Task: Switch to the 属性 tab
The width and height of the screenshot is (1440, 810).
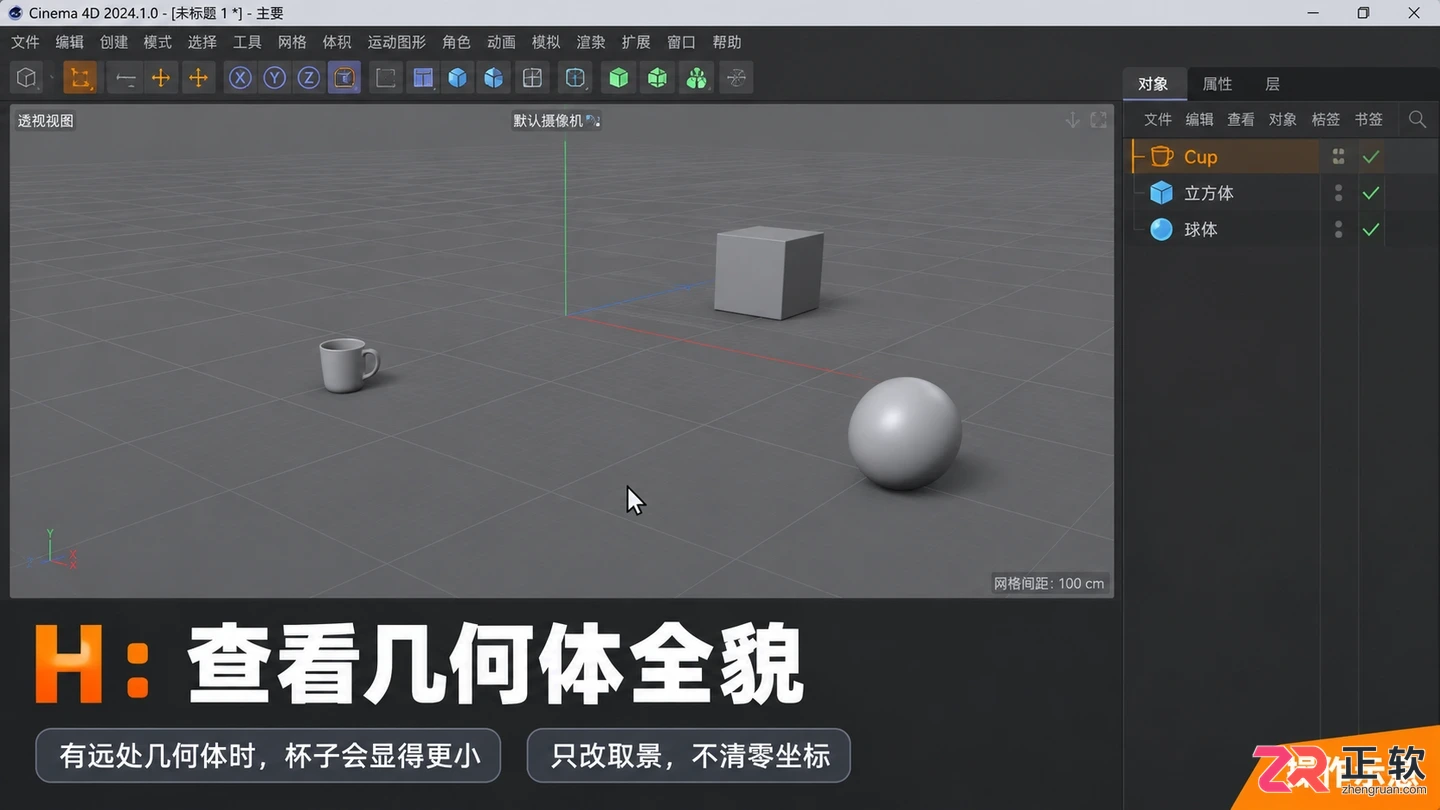Action: pyautogui.click(x=1217, y=84)
